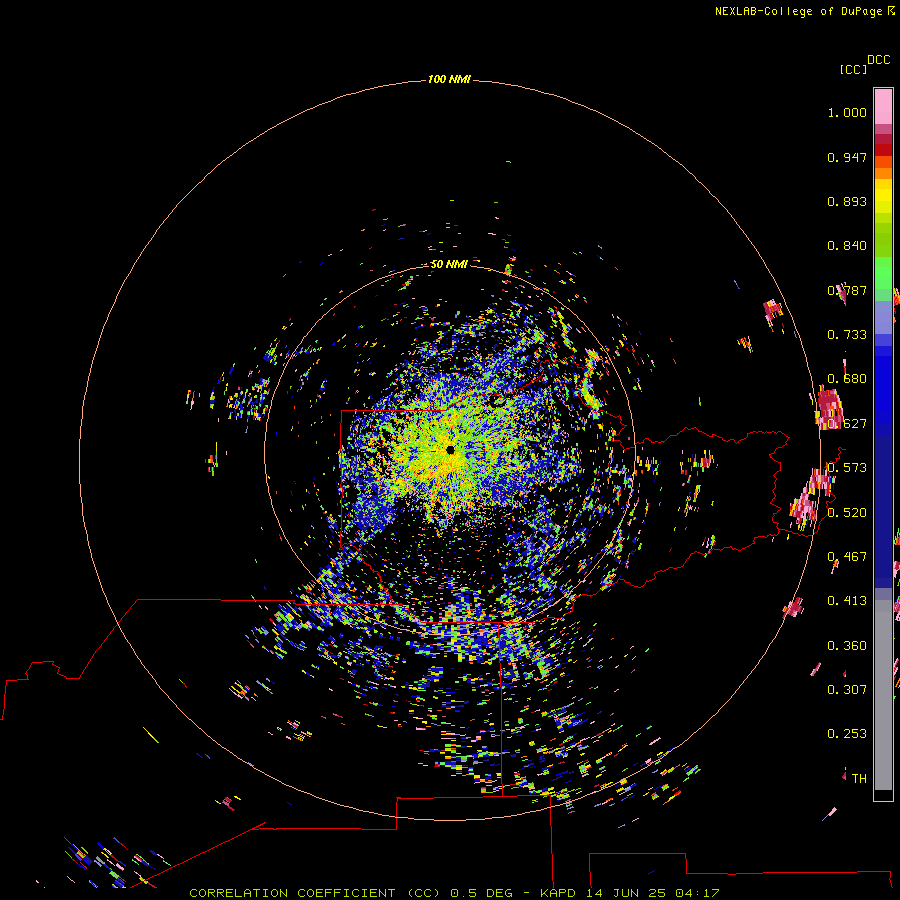
Task: Select the 0.893 legend value
Action: pyautogui.click(x=847, y=201)
